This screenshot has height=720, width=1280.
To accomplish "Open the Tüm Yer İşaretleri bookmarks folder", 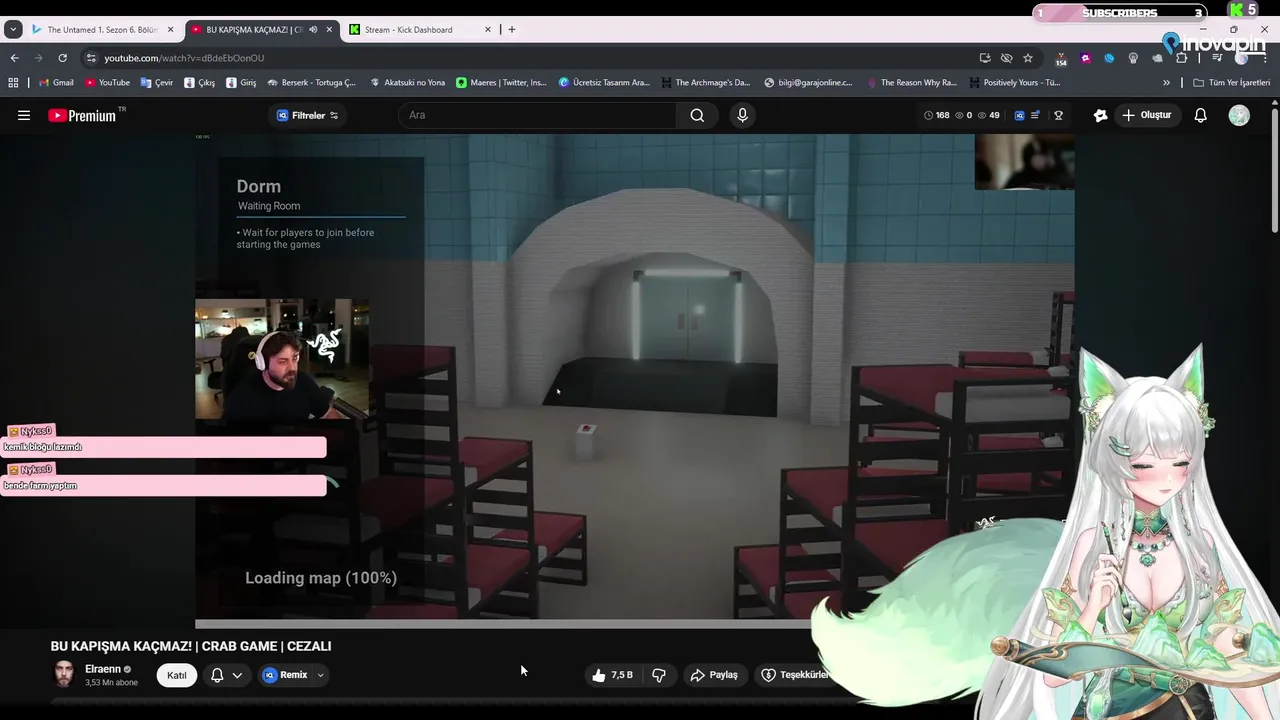I will point(1231,83).
